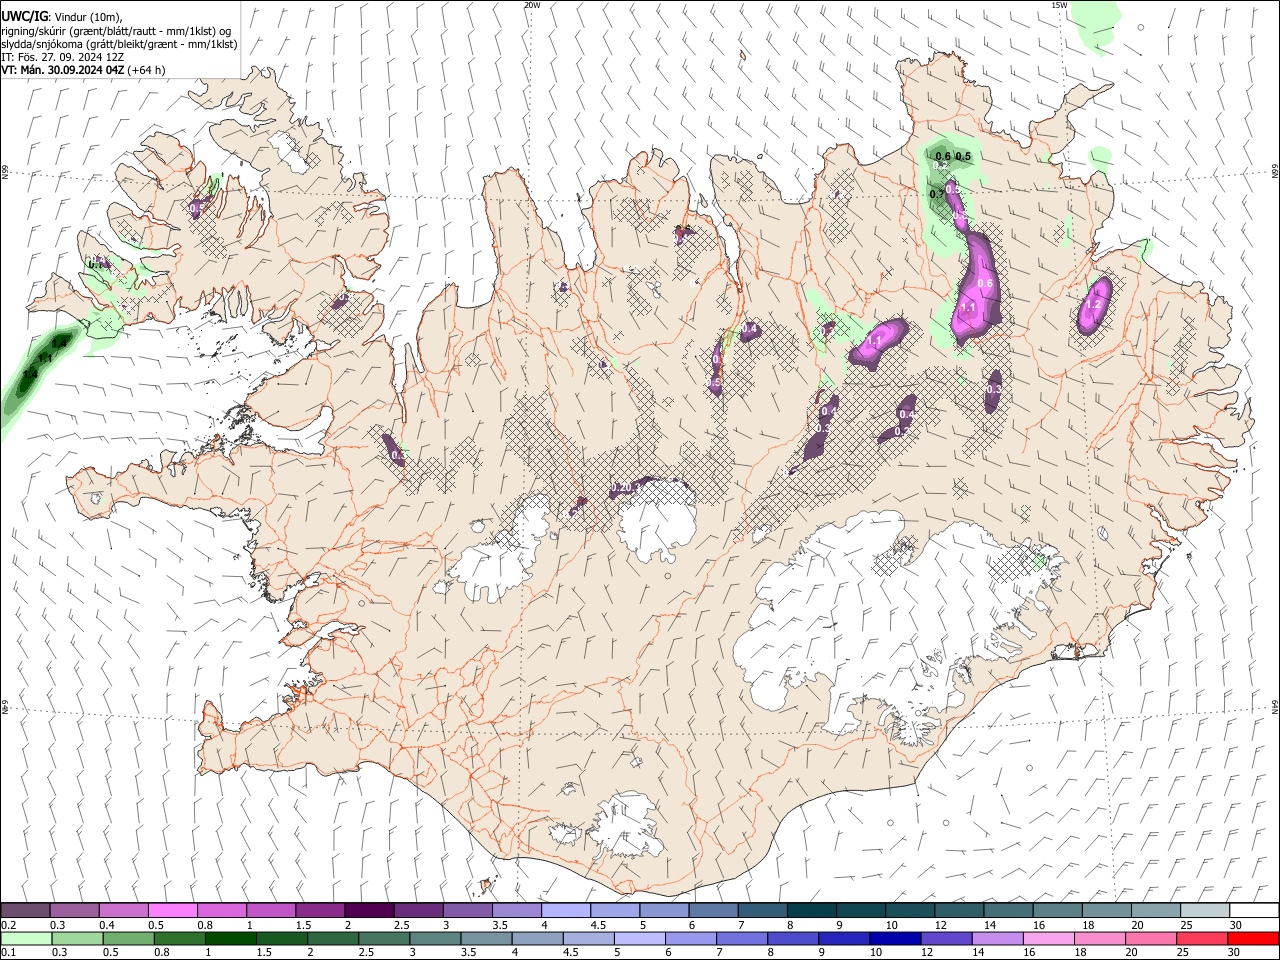The image size is (1280, 960).
Task: Click the '1.2' value on the eastern purple area
Action: tap(1093, 305)
